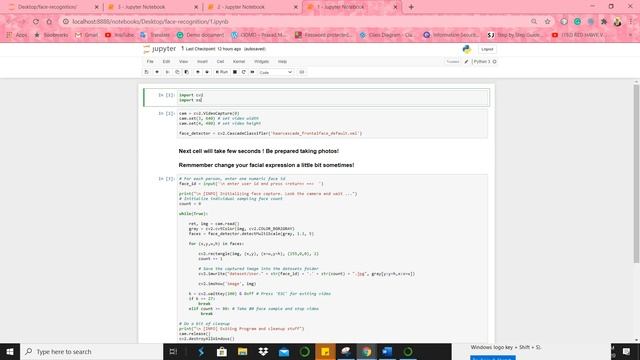Open Task View on the taskbar

point(173,351)
